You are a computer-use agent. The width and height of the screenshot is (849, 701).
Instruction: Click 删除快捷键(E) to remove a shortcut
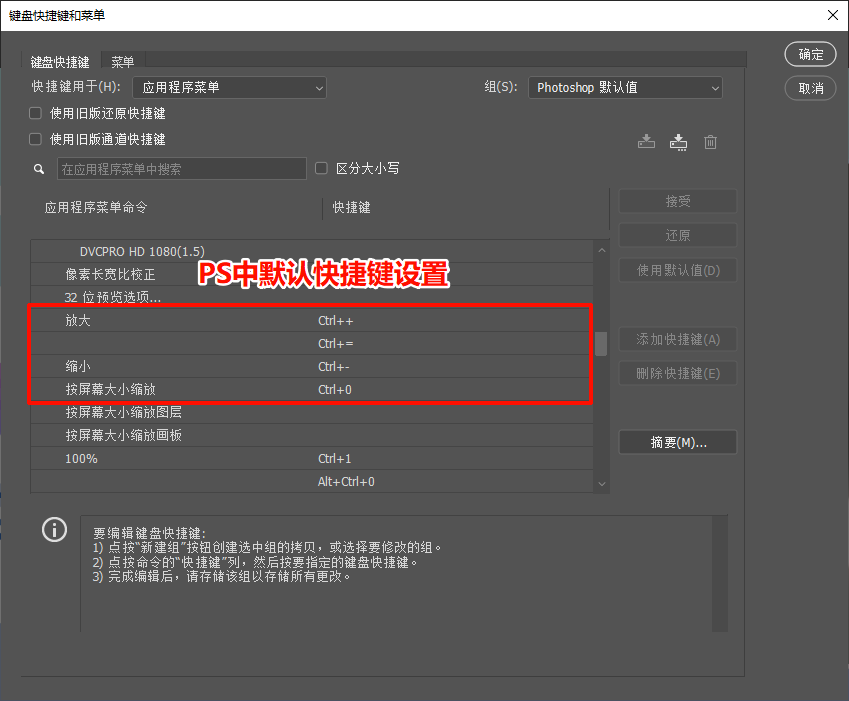pos(677,372)
